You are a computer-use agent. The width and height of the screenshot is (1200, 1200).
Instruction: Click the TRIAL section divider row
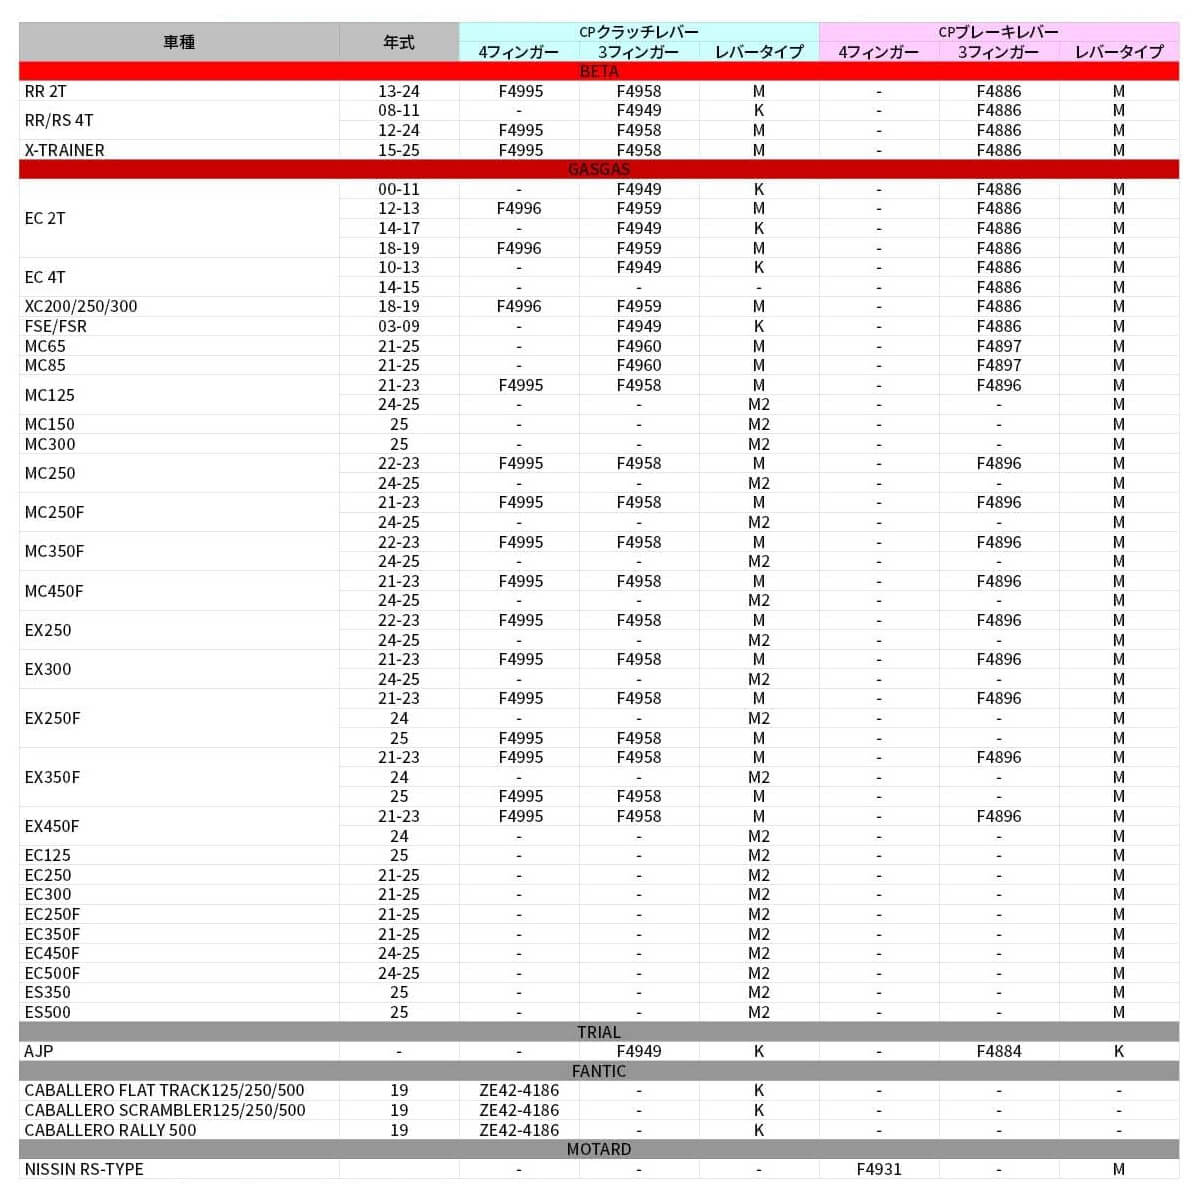(x=599, y=1032)
